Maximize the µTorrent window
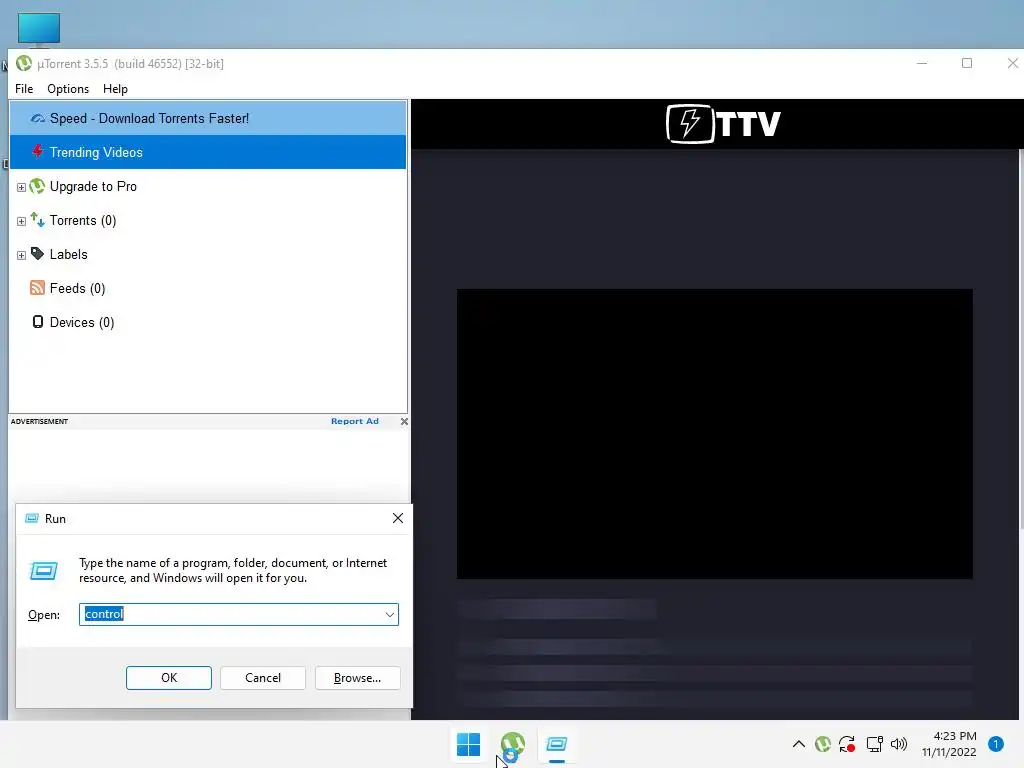 tap(967, 63)
